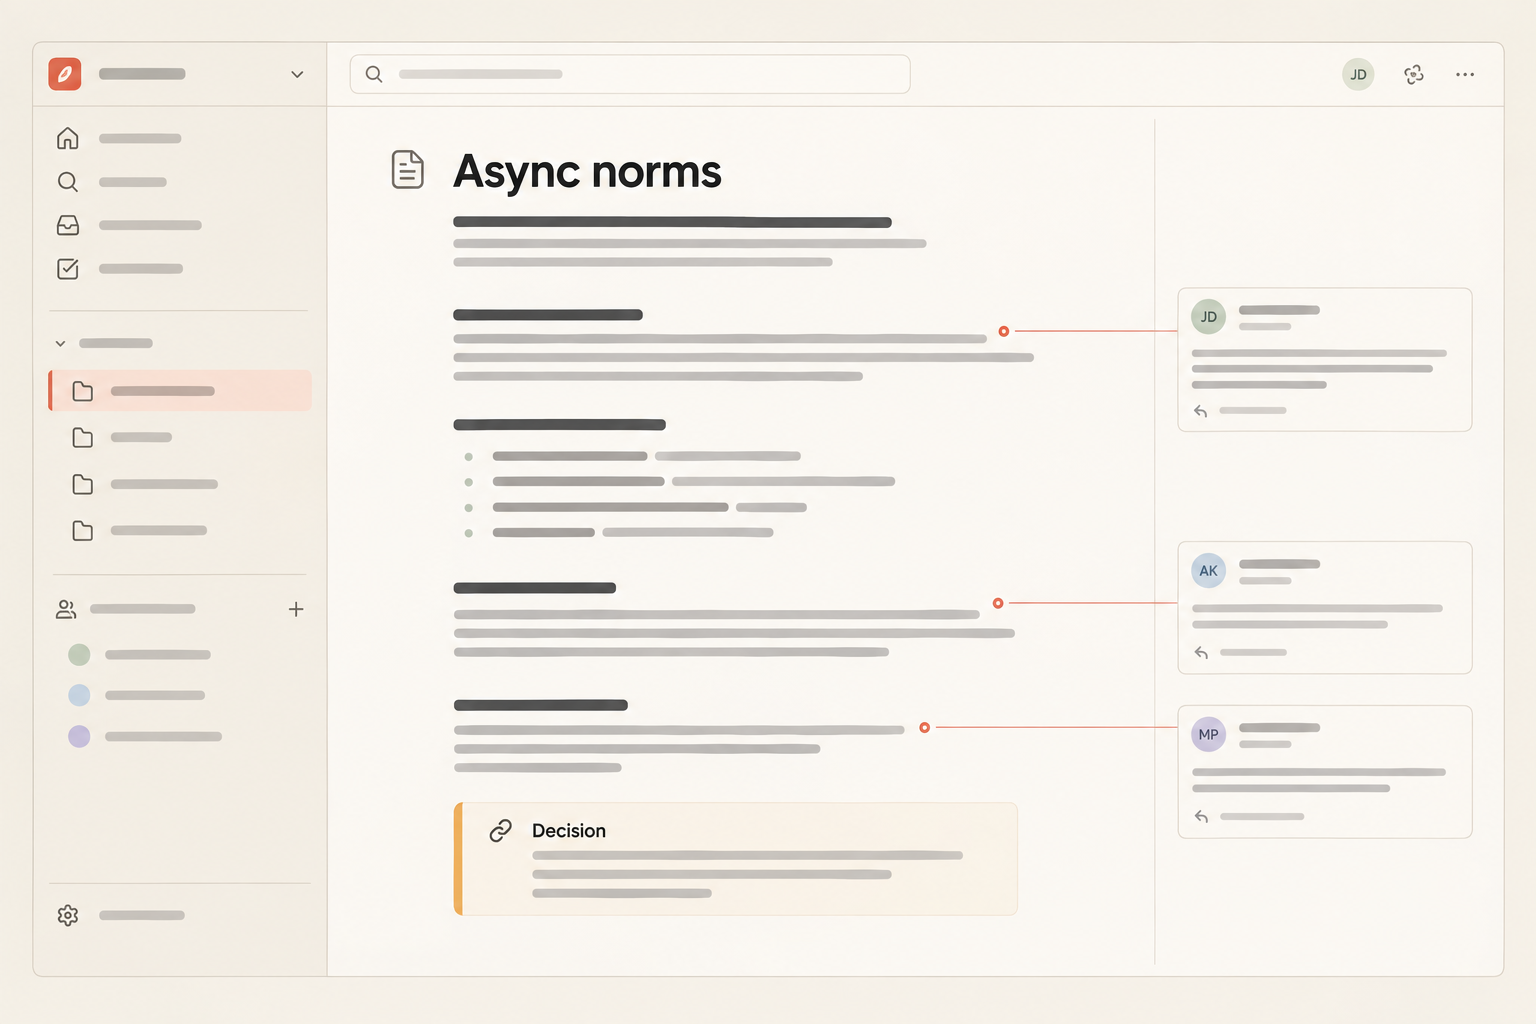The width and height of the screenshot is (1536, 1024).
Task: Open the JD profile avatar in header
Action: pos(1358,74)
